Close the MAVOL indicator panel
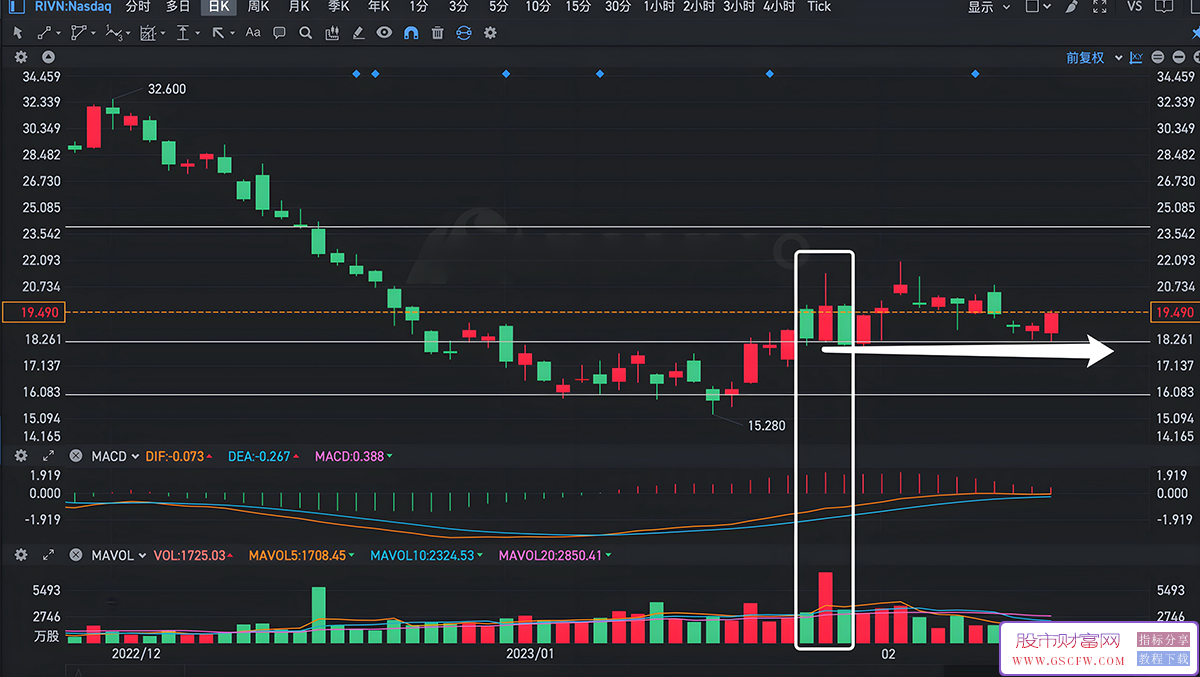This screenshot has height=677, width=1200. click(75, 555)
